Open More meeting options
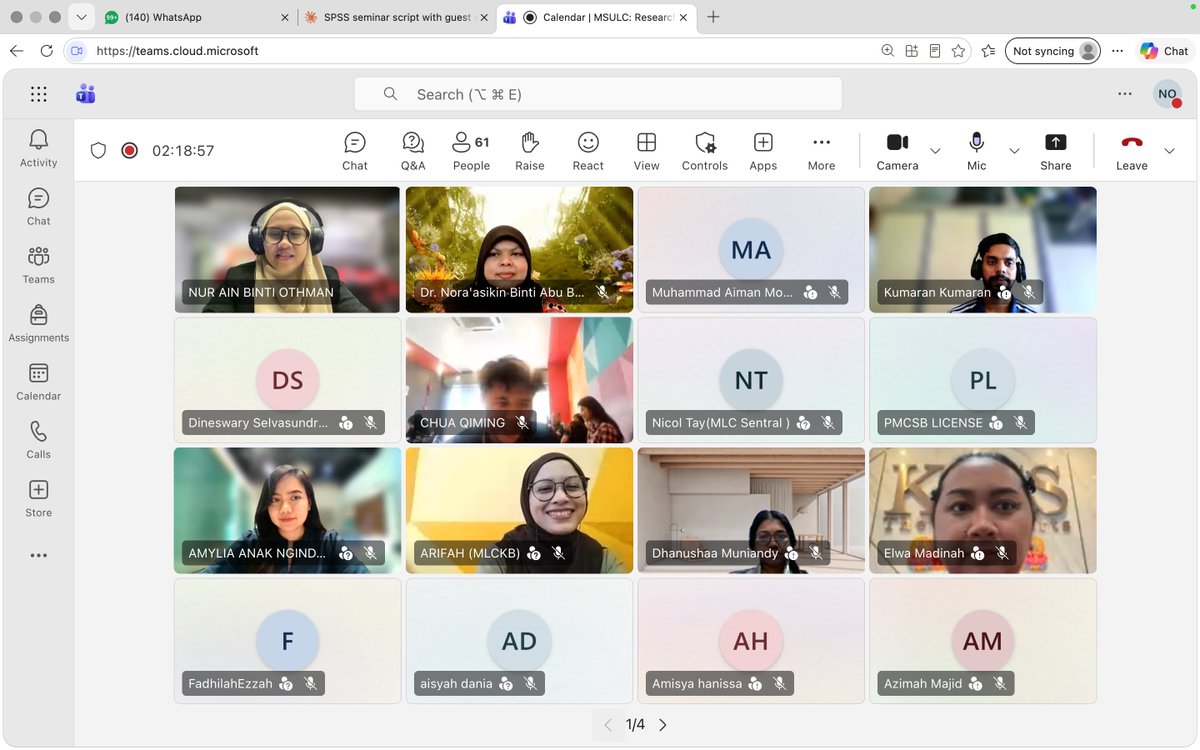This screenshot has height=750, width=1200. (x=821, y=151)
